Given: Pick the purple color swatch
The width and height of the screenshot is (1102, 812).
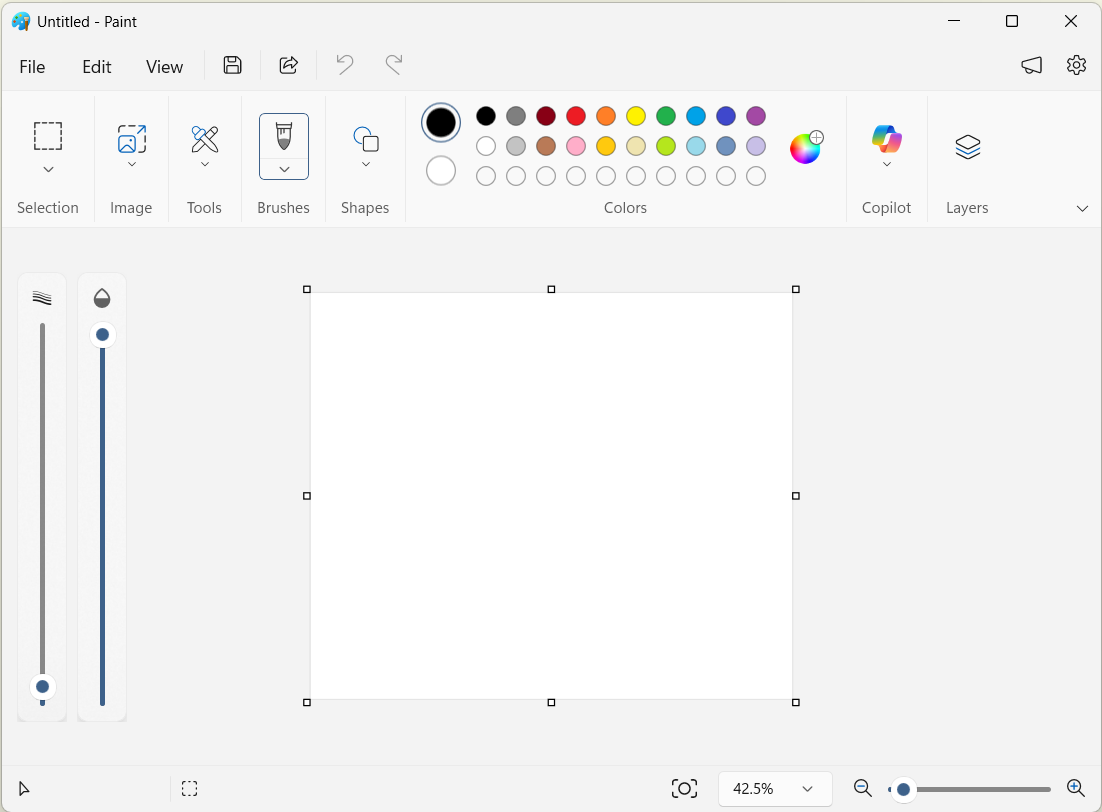Looking at the screenshot, I should (756, 116).
